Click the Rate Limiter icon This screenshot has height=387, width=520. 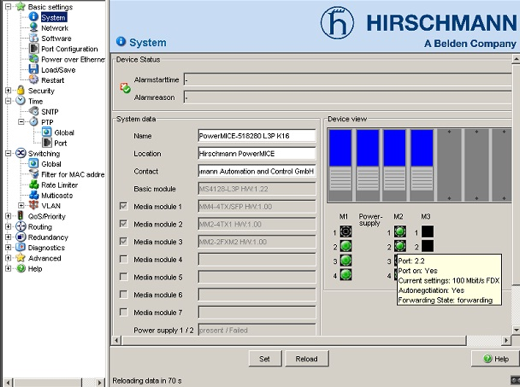[33, 185]
